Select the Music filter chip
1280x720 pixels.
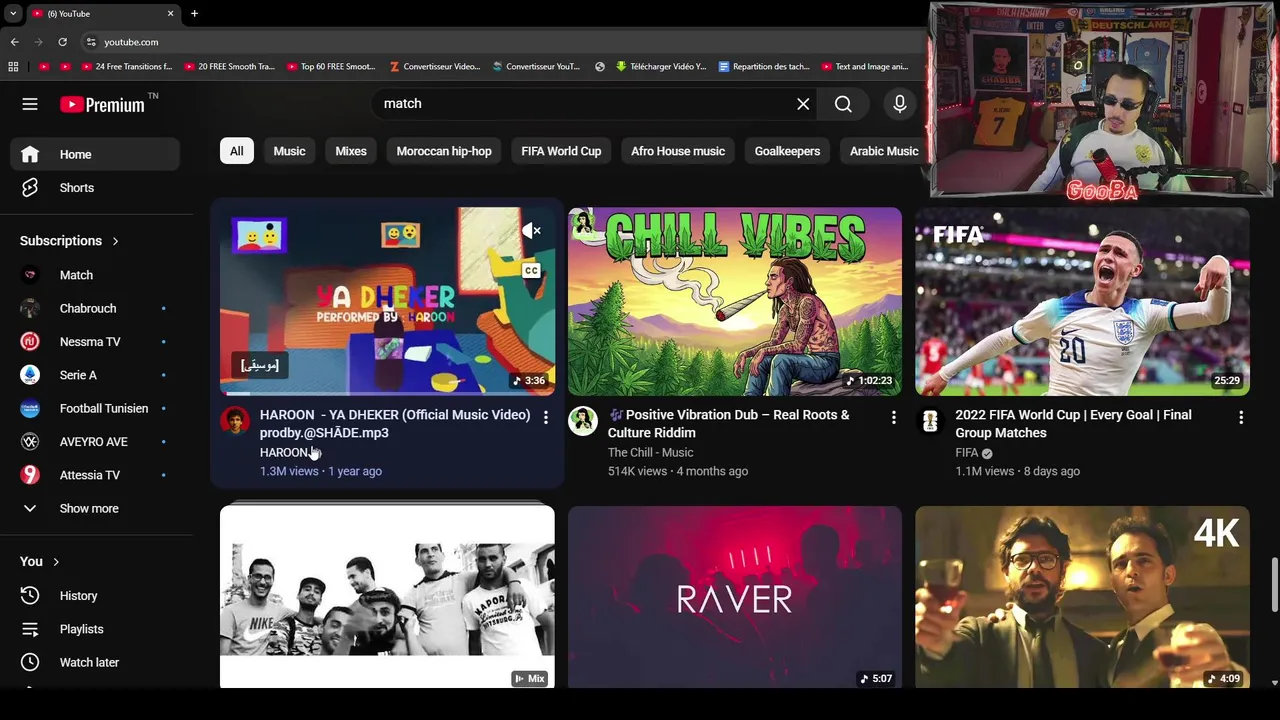click(x=289, y=151)
